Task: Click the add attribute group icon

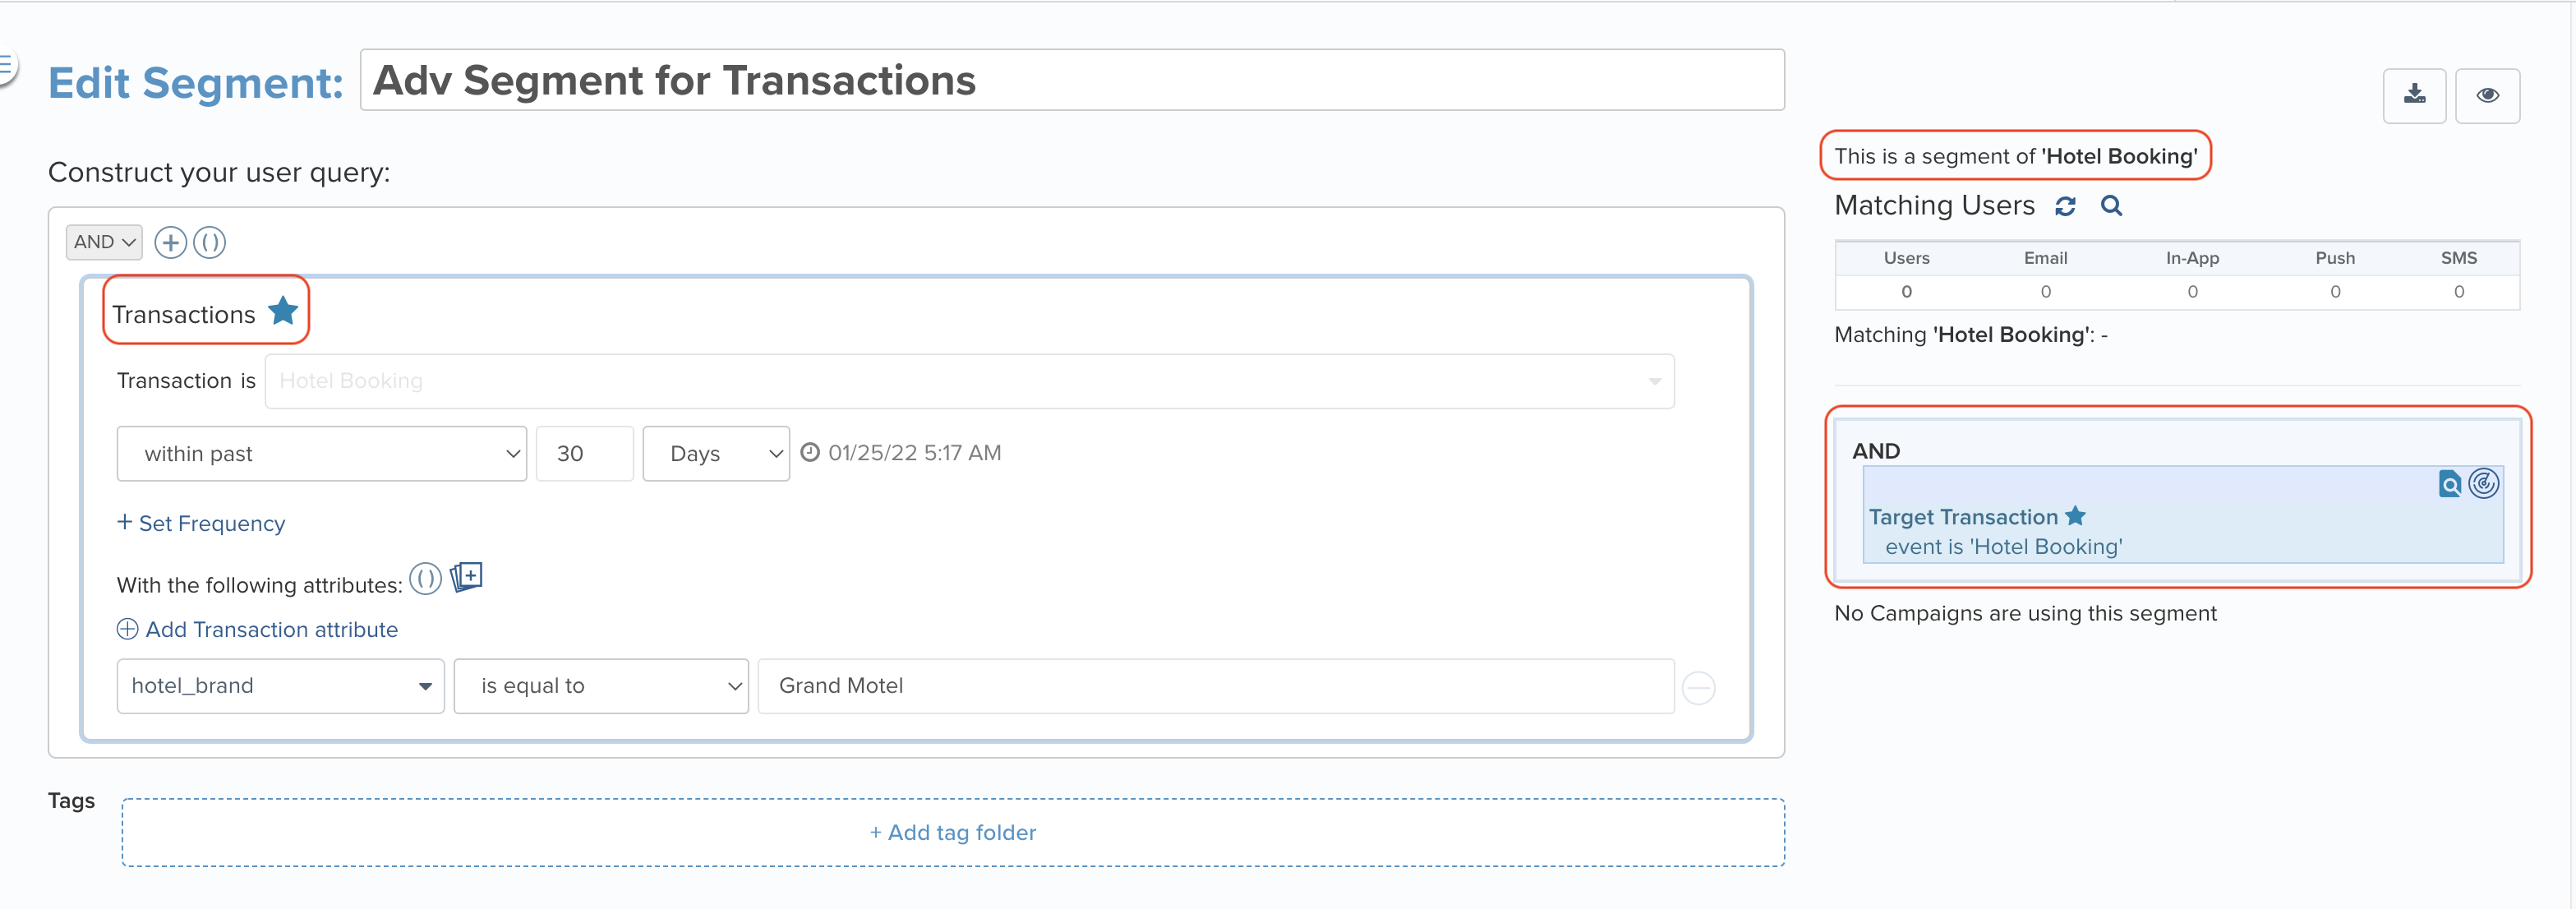Action: coord(466,577)
